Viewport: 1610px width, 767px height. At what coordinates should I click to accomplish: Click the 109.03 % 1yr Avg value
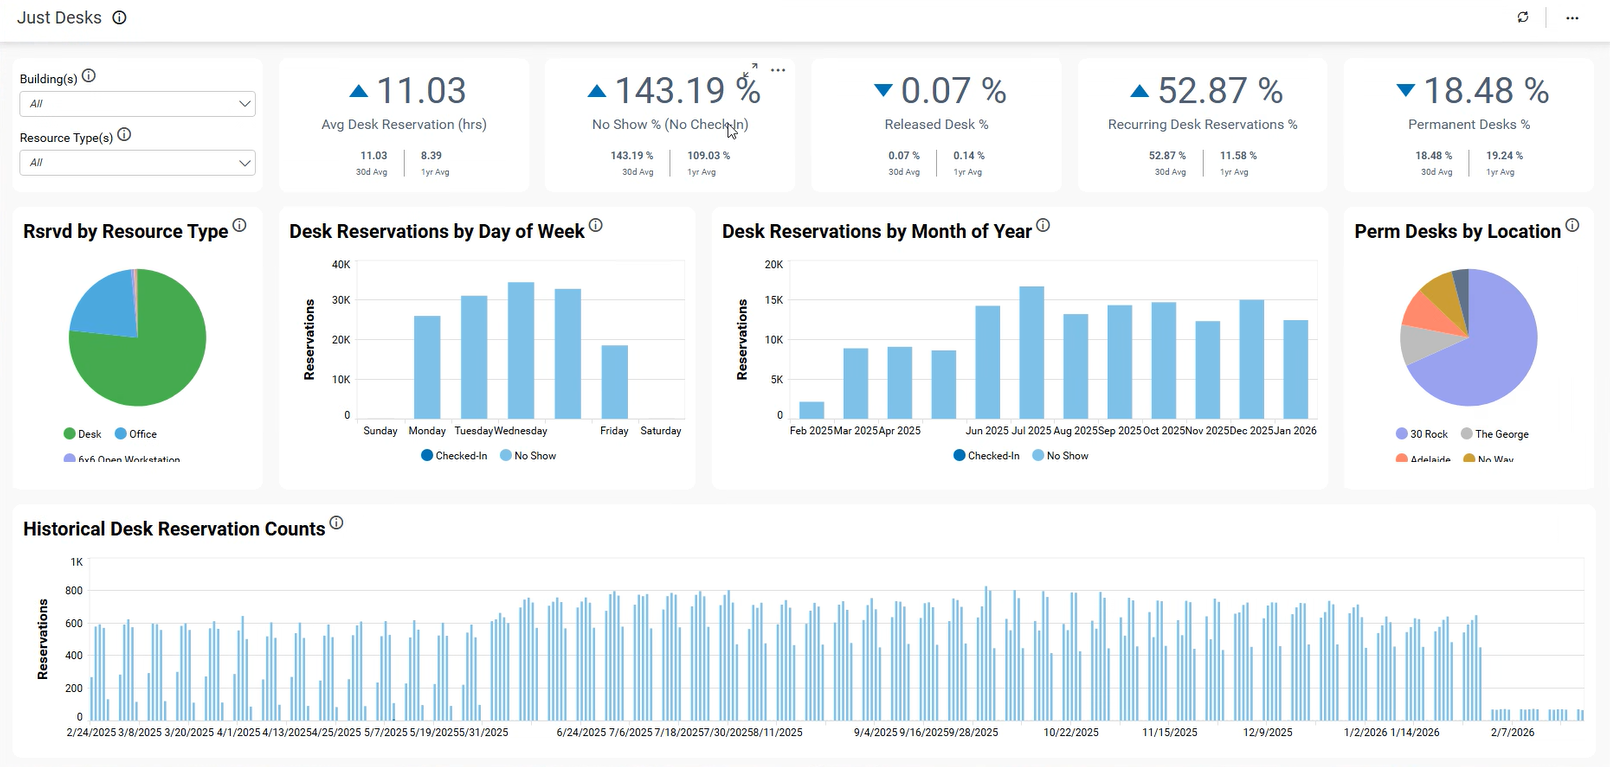point(709,156)
